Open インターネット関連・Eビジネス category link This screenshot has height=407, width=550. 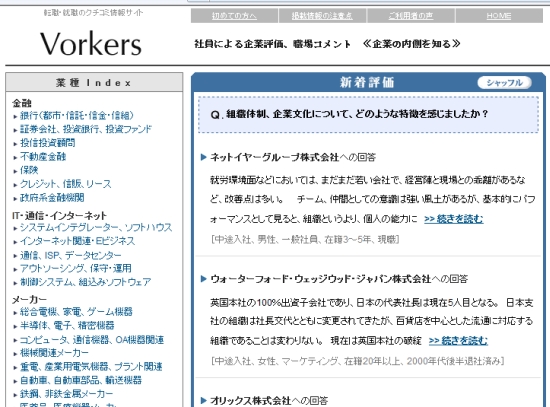point(77,241)
